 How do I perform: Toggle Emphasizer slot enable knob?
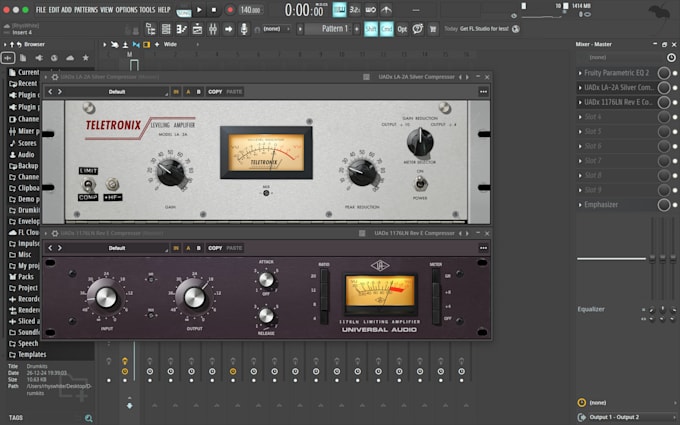[664, 205]
